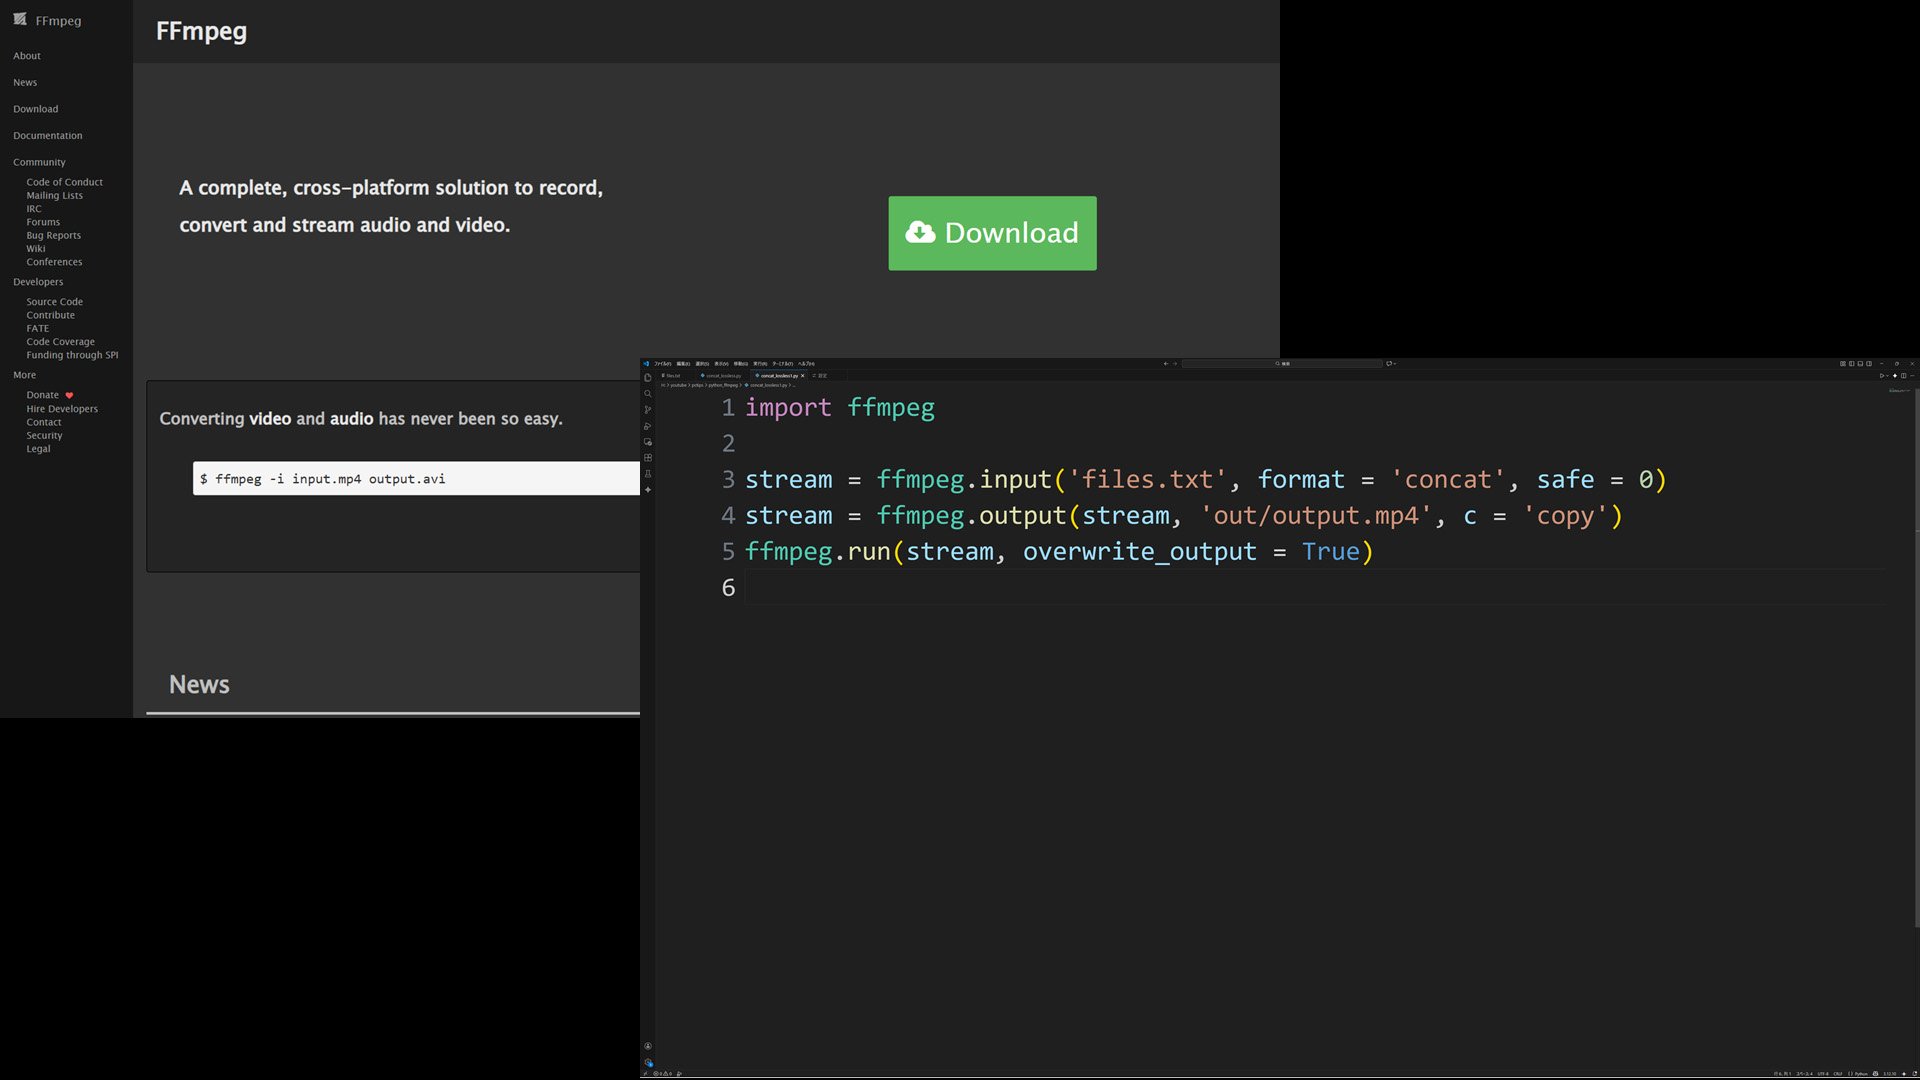This screenshot has width=1920, height=1080.
Task: Open the File menu in VS Code
Action: click(662, 364)
